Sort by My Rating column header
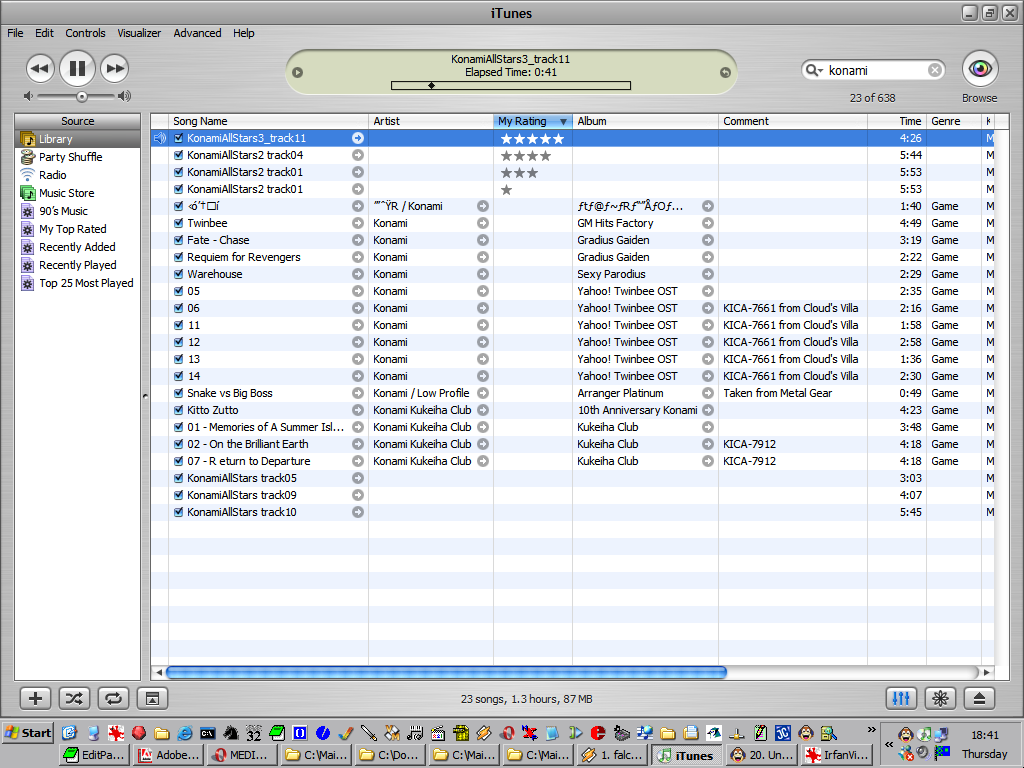This screenshot has height=768, width=1024. tap(533, 121)
